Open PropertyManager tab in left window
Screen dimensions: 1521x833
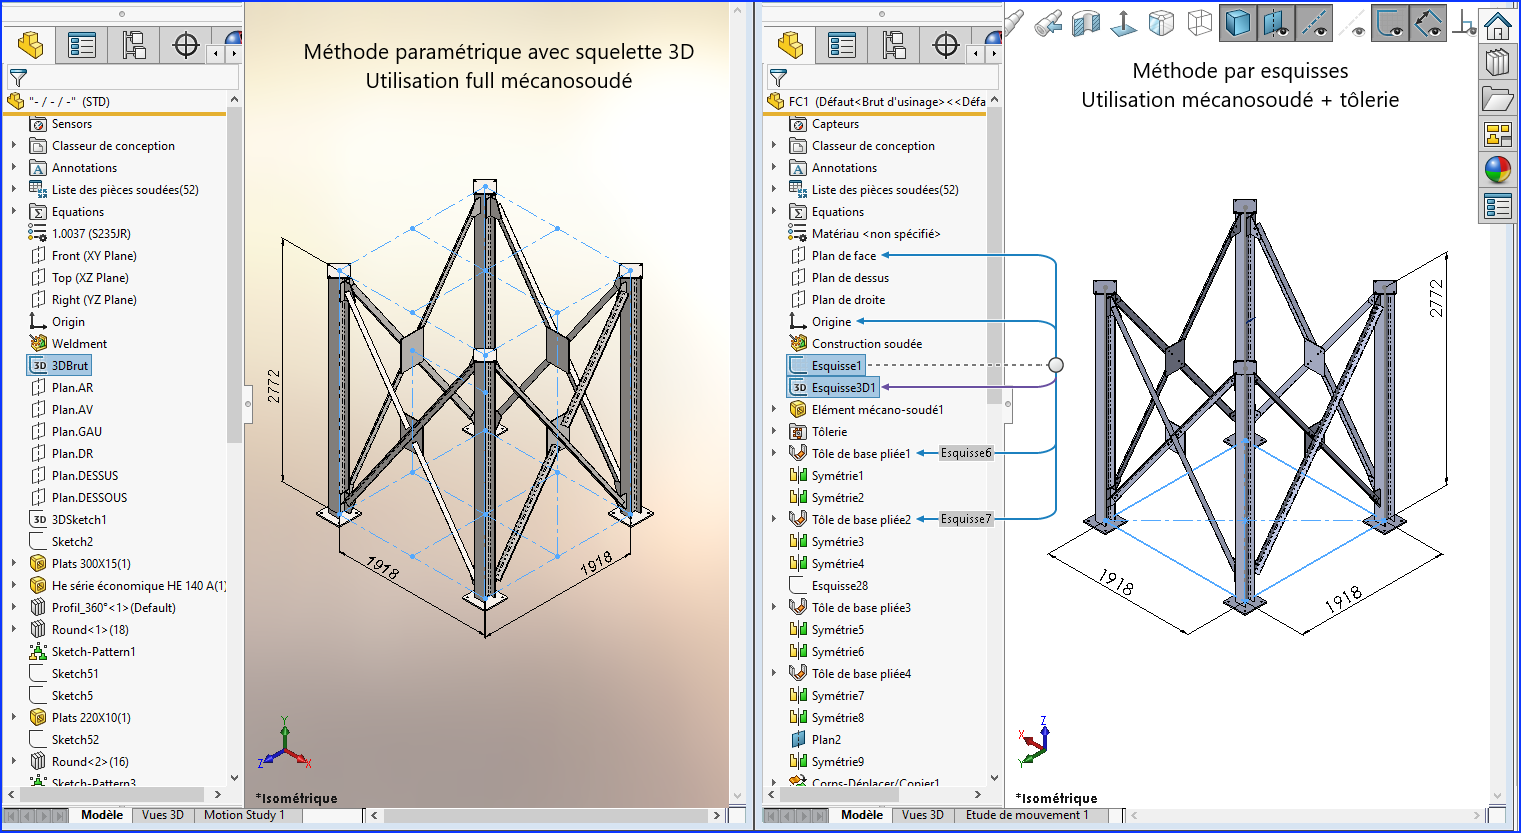tap(82, 45)
